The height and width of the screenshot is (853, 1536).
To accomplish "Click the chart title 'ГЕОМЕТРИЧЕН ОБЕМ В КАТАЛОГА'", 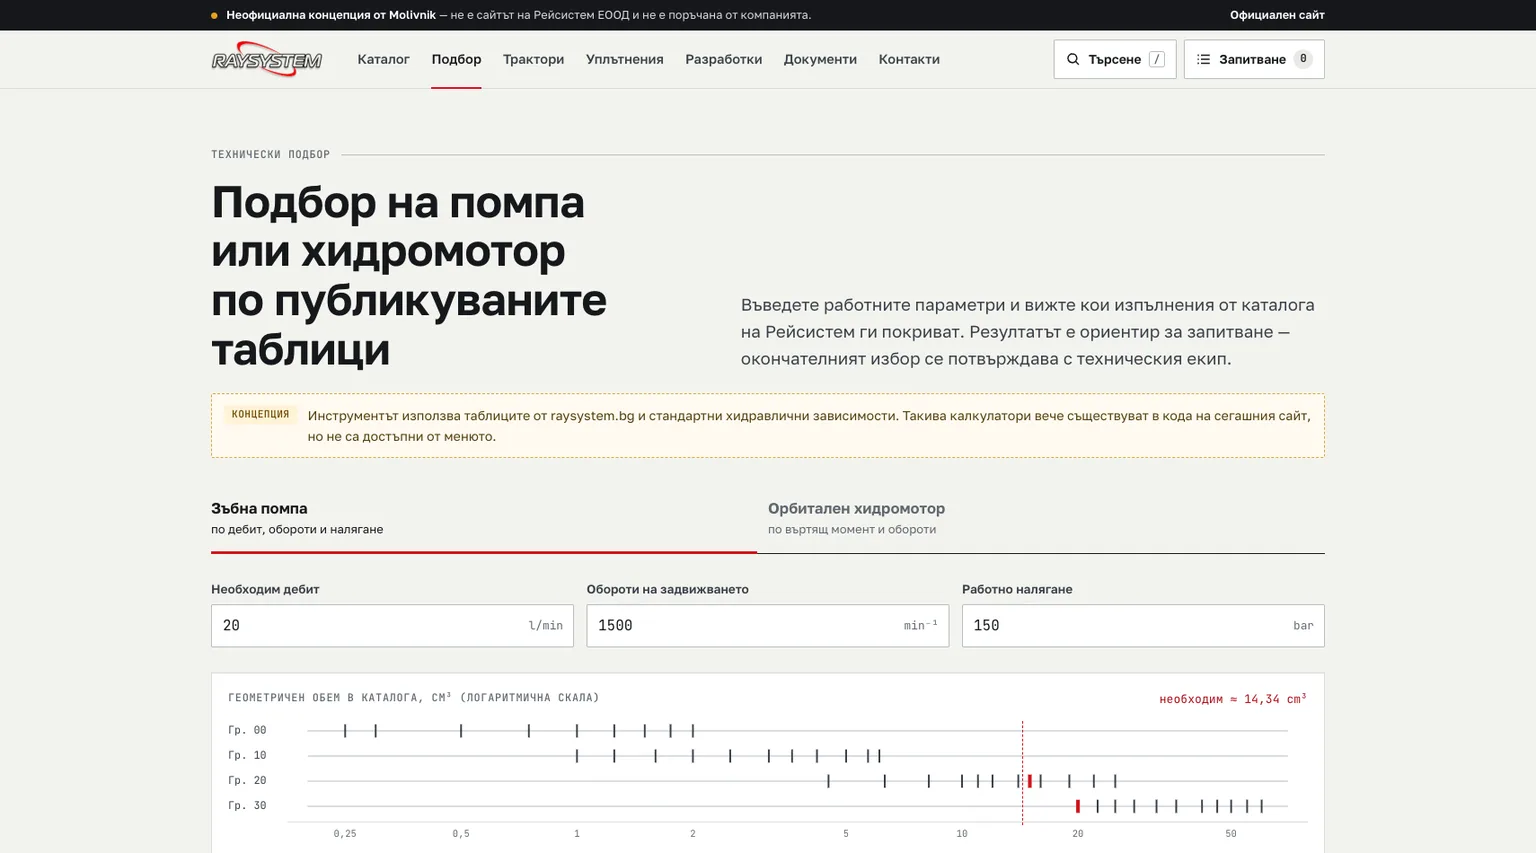I will coord(413,697).
